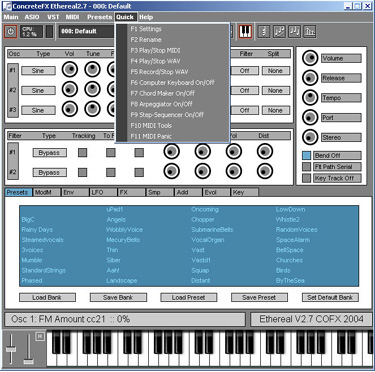Click the Tempo knob
This screenshot has height=372, width=375.
click(x=310, y=98)
